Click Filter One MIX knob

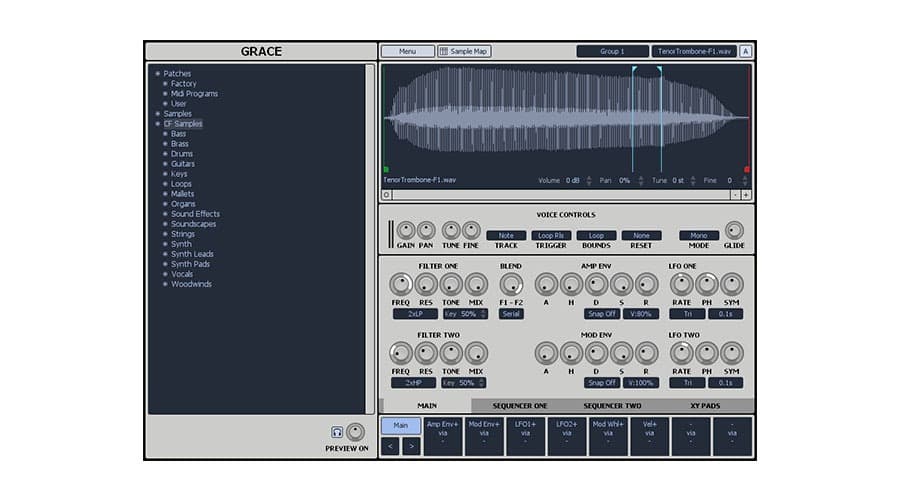tap(476, 284)
